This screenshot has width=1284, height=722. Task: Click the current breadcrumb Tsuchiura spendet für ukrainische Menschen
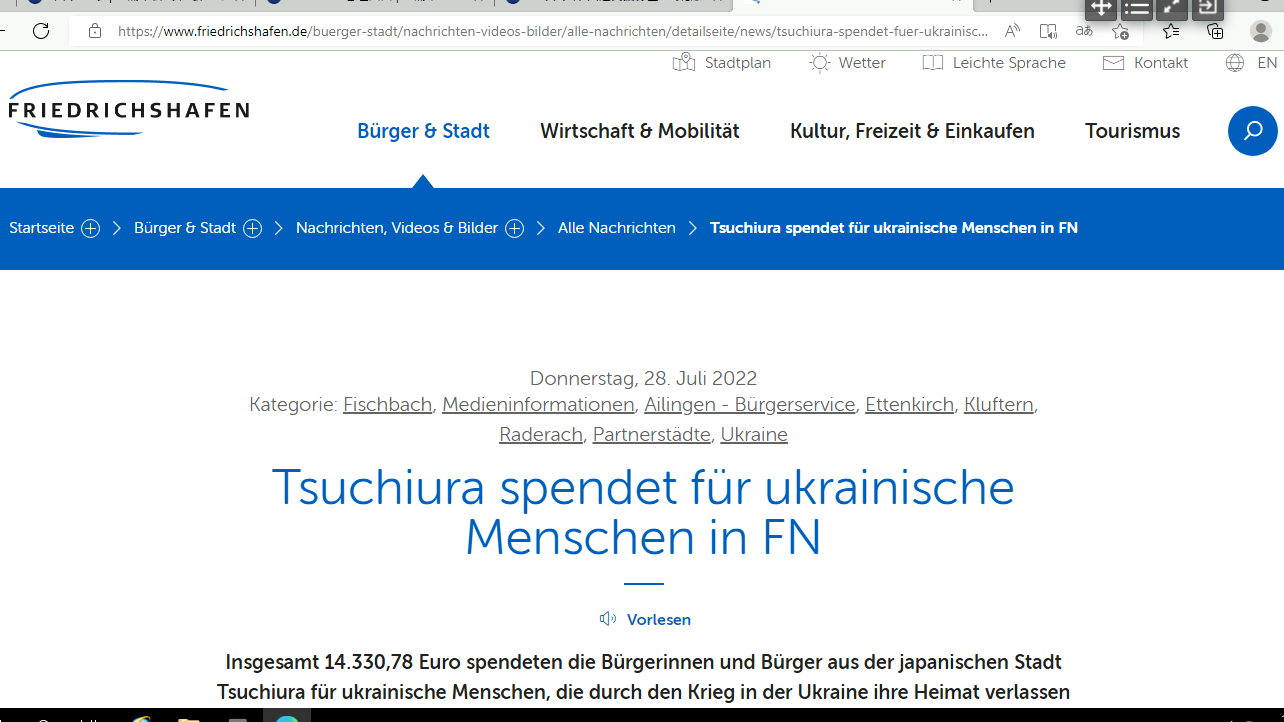pyautogui.click(x=894, y=228)
